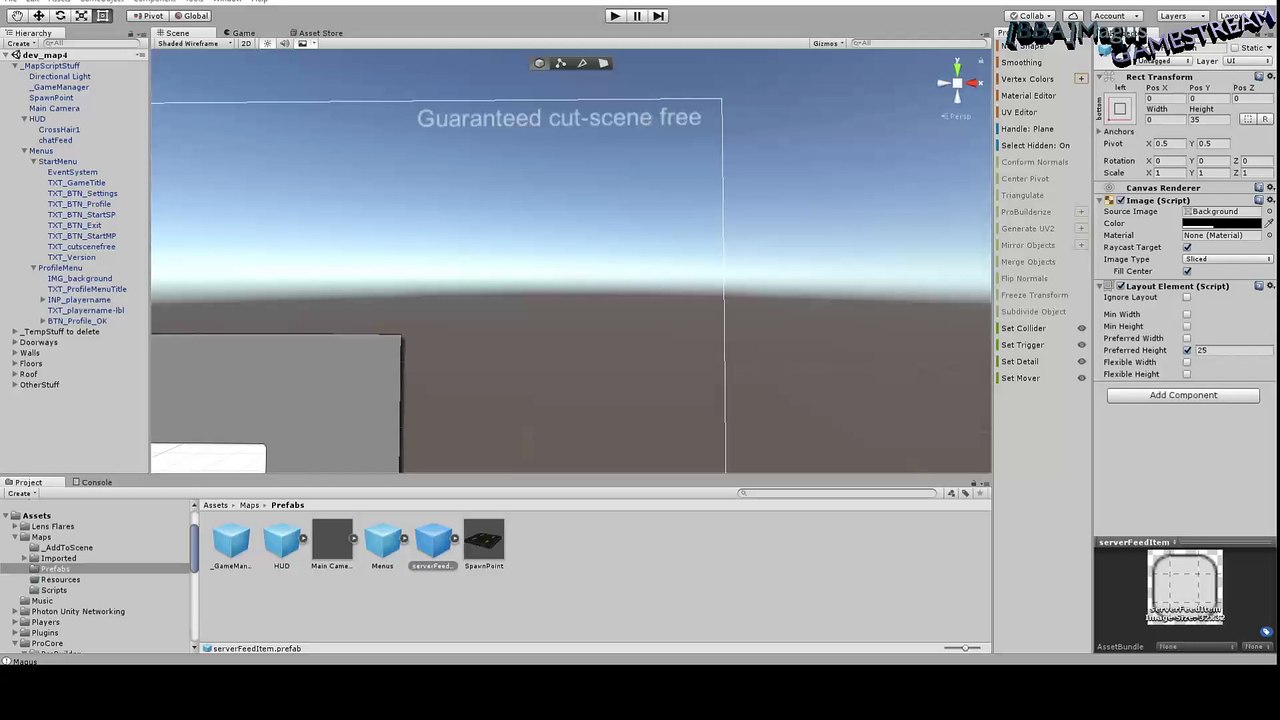Expand INP_playername in Hierarchy
Image resolution: width=1280 pixels, height=720 pixels.
43,300
